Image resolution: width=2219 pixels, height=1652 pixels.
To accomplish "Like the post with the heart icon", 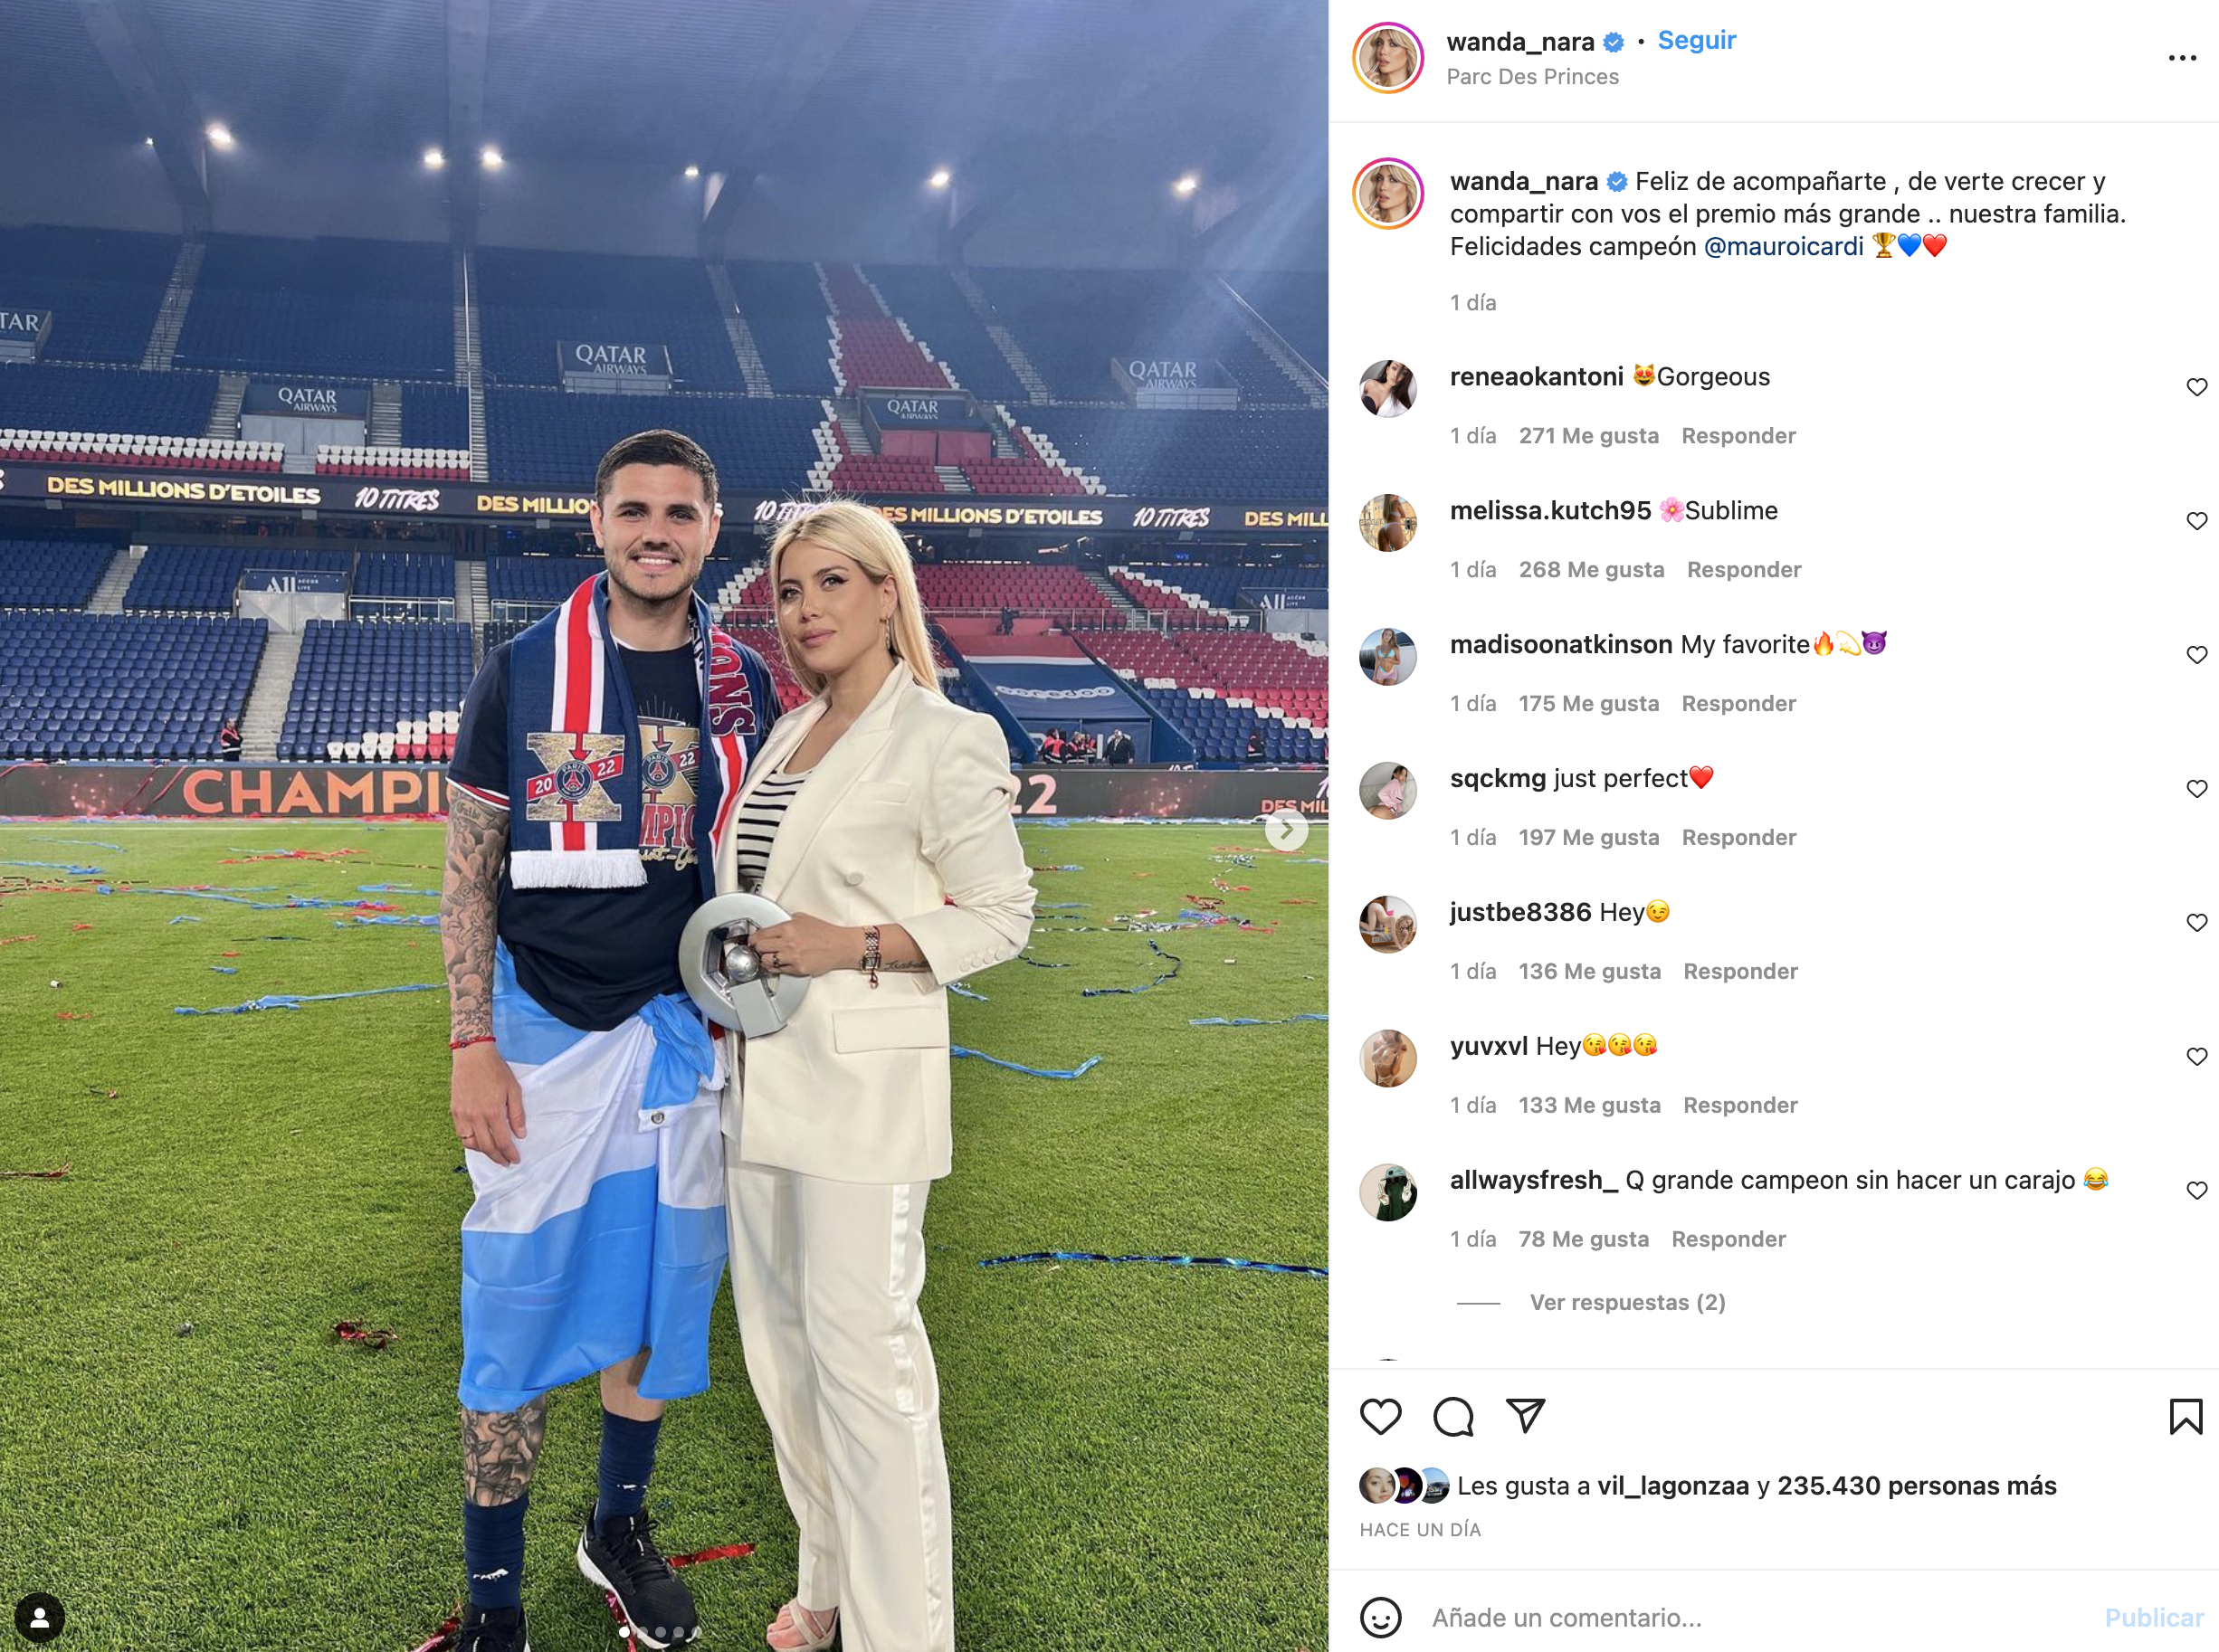I will [x=1381, y=1416].
